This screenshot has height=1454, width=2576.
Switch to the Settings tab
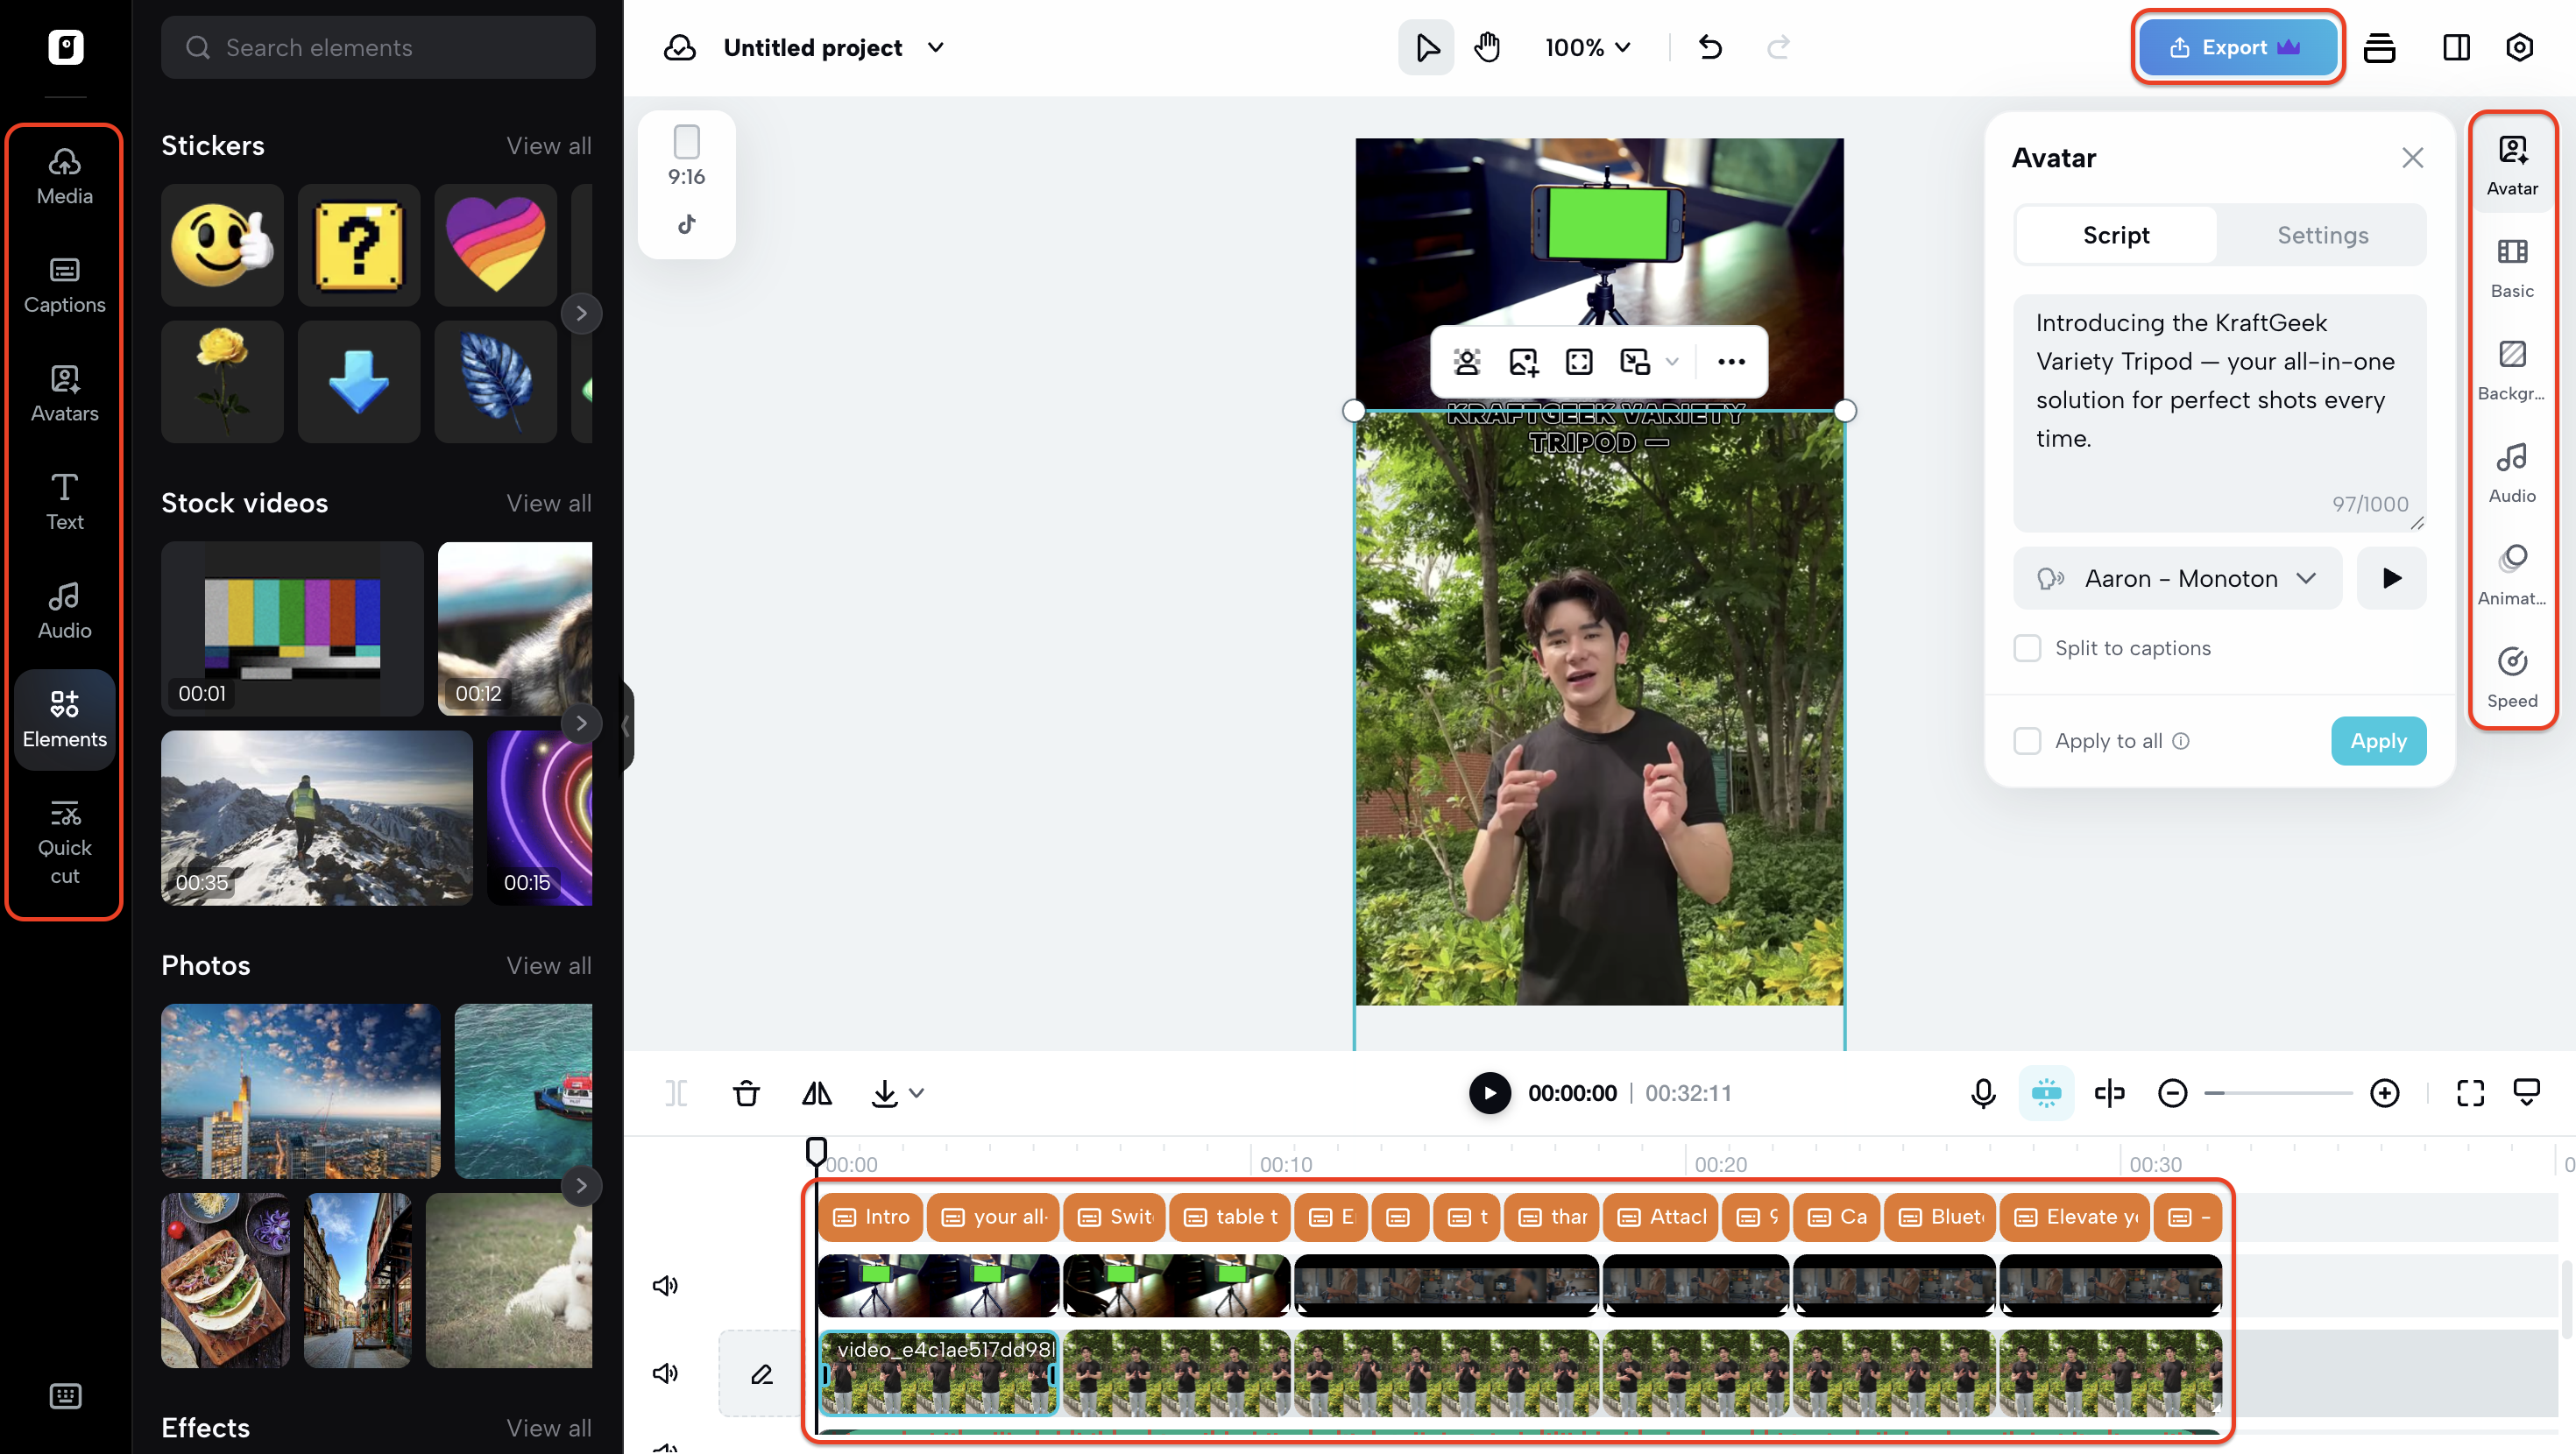point(2322,235)
